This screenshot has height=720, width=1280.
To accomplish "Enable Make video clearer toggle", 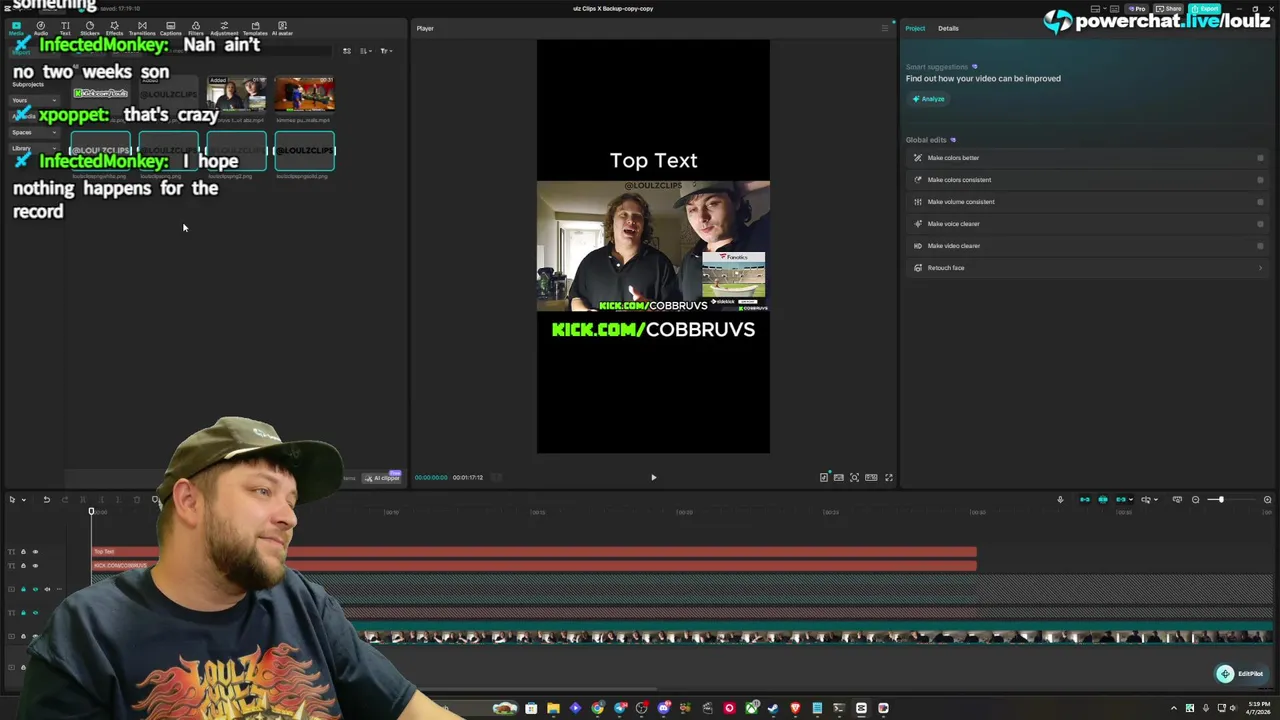I will [x=1260, y=246].
